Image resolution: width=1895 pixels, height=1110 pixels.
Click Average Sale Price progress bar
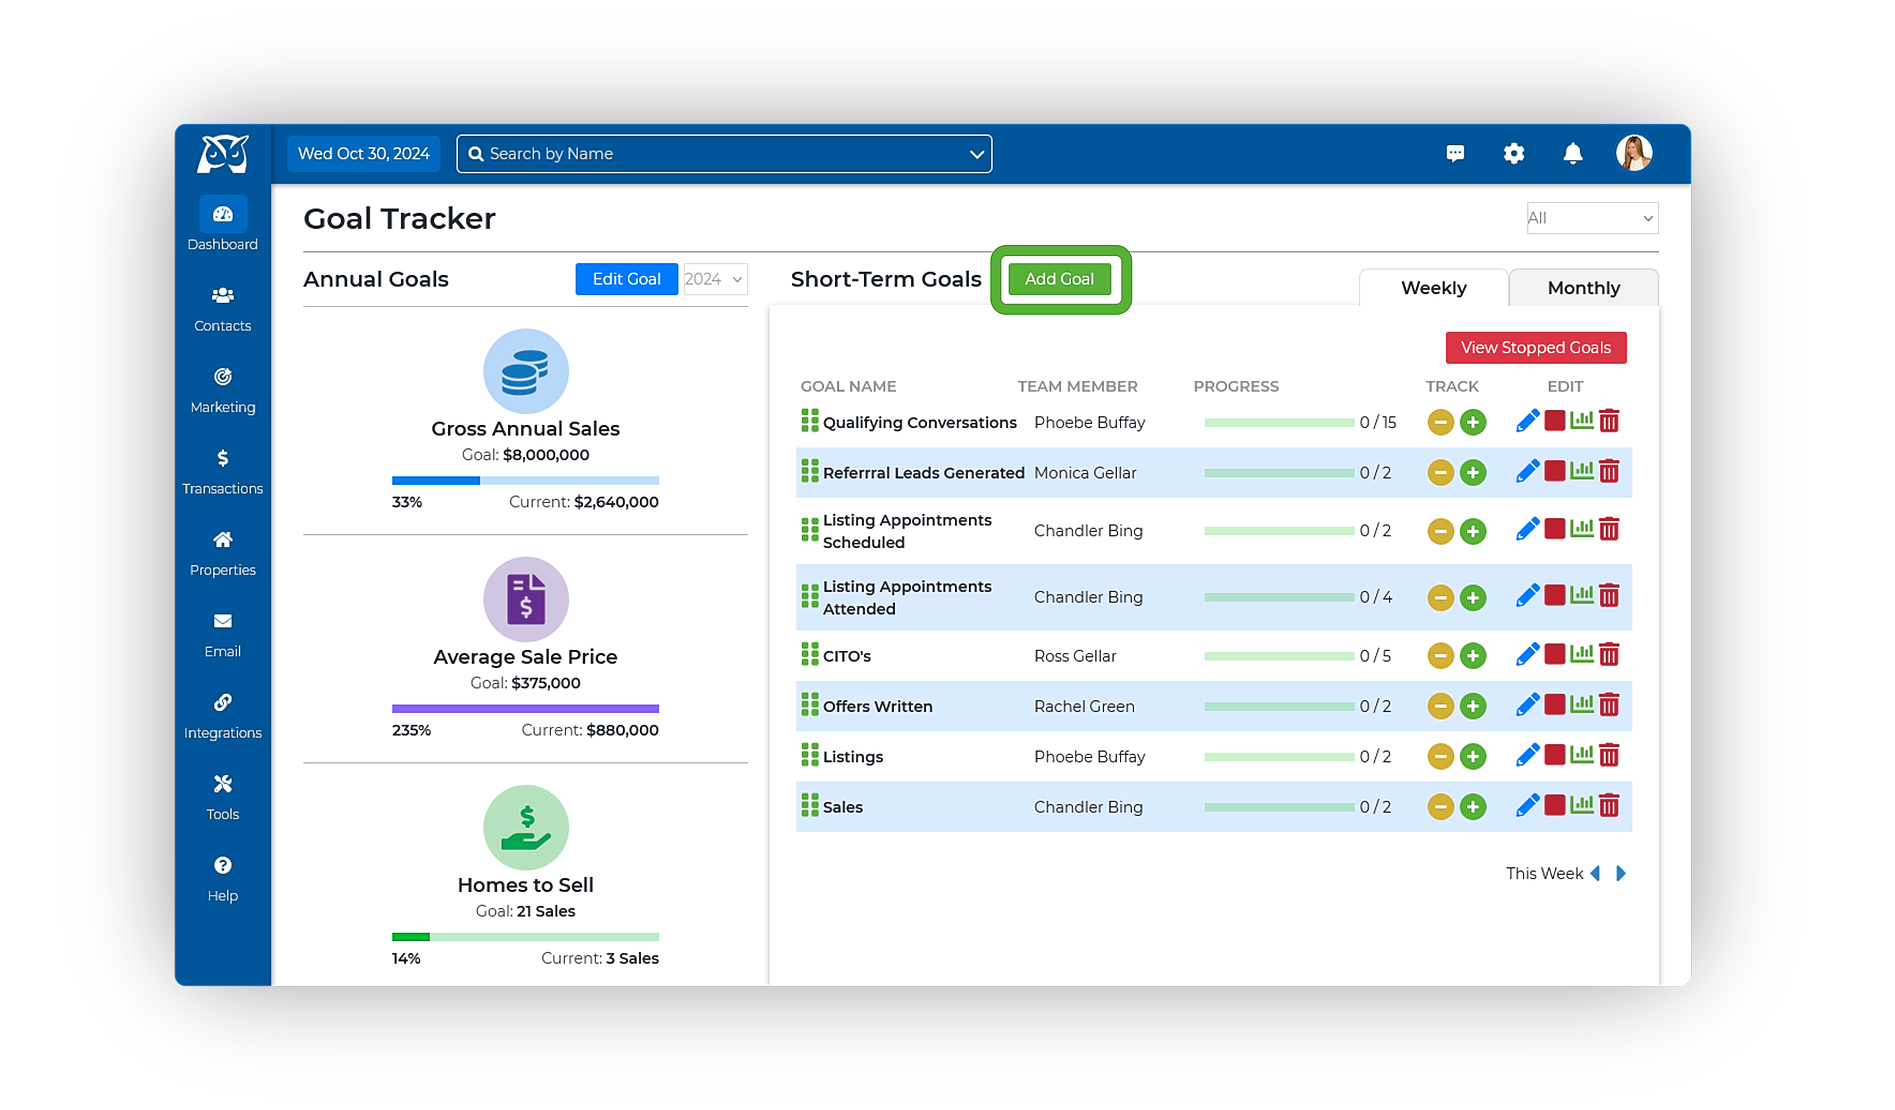pyautogui.click(x=525, y=709)
